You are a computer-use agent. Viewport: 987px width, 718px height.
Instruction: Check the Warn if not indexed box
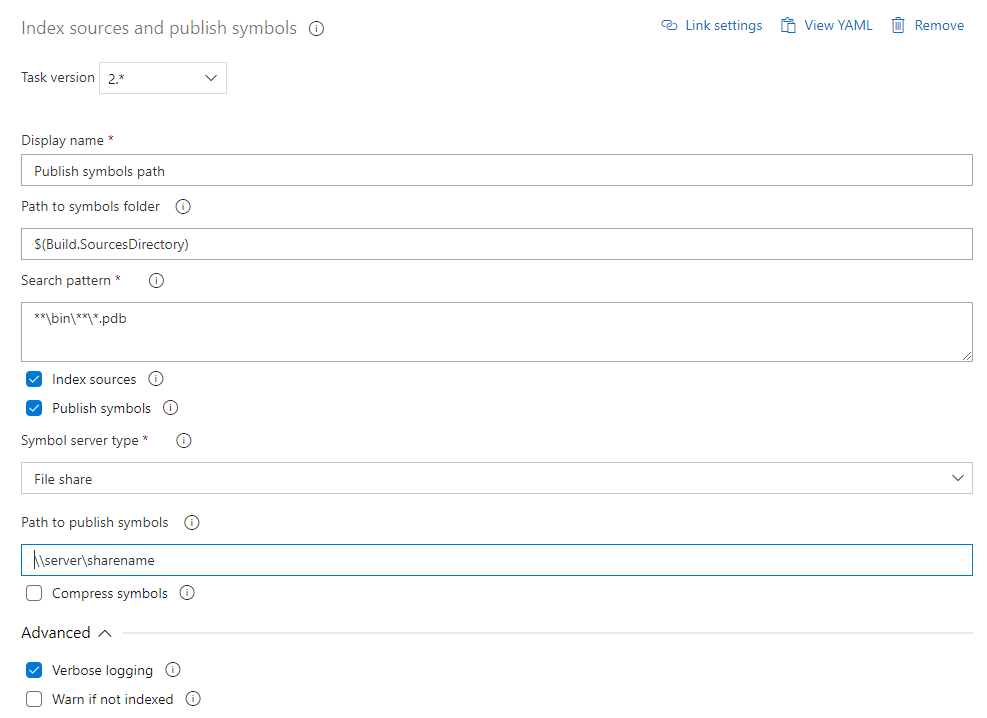click(x=34, y=699)
